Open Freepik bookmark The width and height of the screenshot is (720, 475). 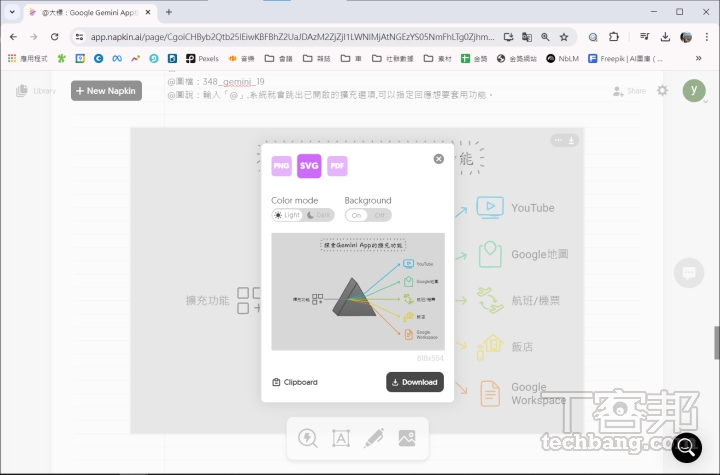625,58
